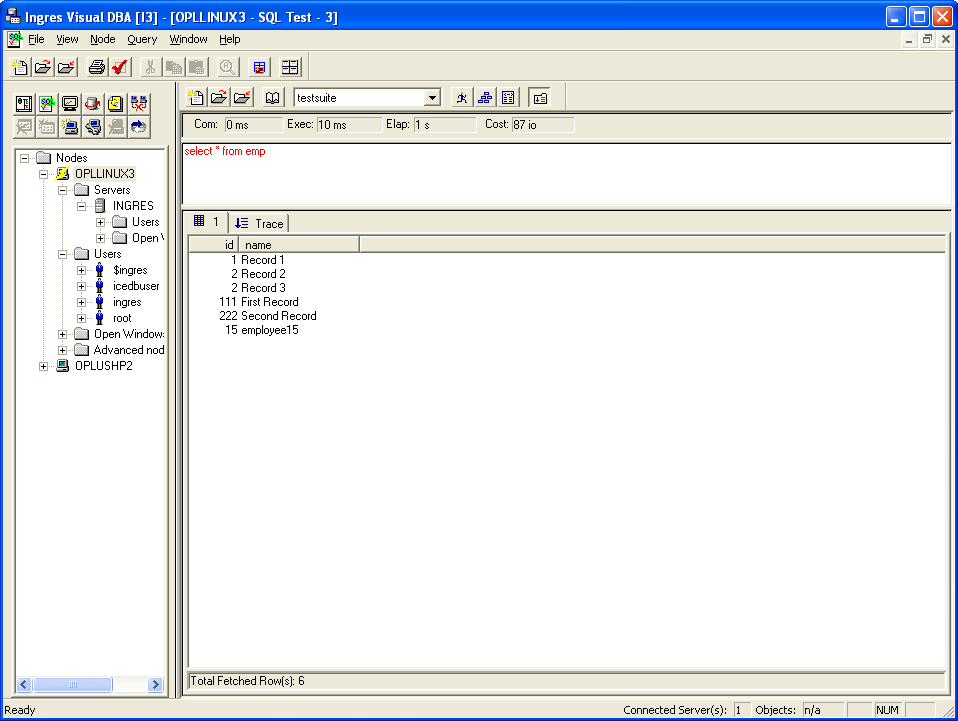Select the OPLUSHP2 tree item
The image size is (958, 721).
[103, 366]
